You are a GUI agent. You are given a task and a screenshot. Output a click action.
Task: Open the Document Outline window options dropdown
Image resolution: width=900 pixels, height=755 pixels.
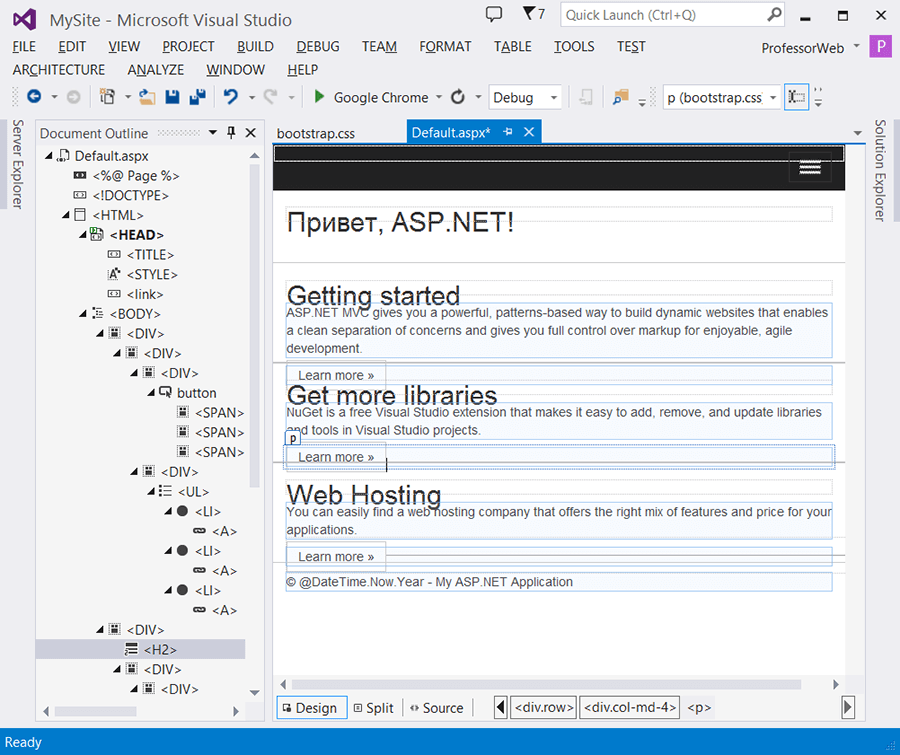[x=213, y=133]
